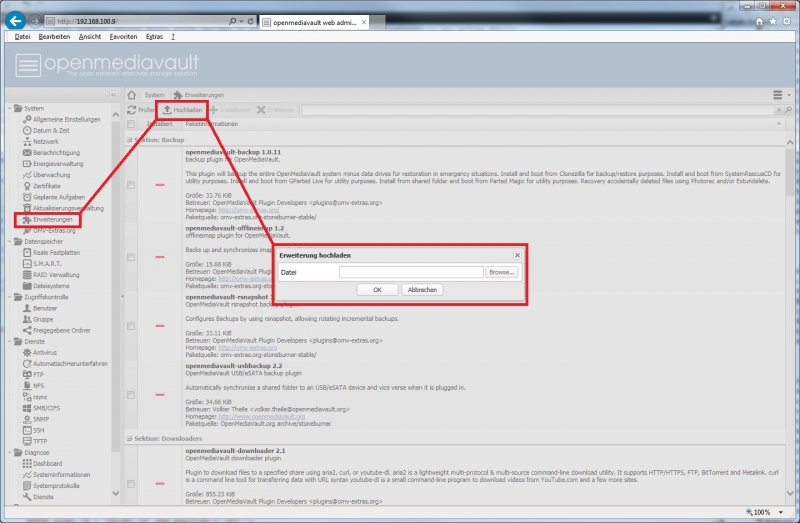Image resolution: width=800 pixels, height=523 pixels.
Task: Click the home icon in breadcrumb bar
Action: pos(132,95)
